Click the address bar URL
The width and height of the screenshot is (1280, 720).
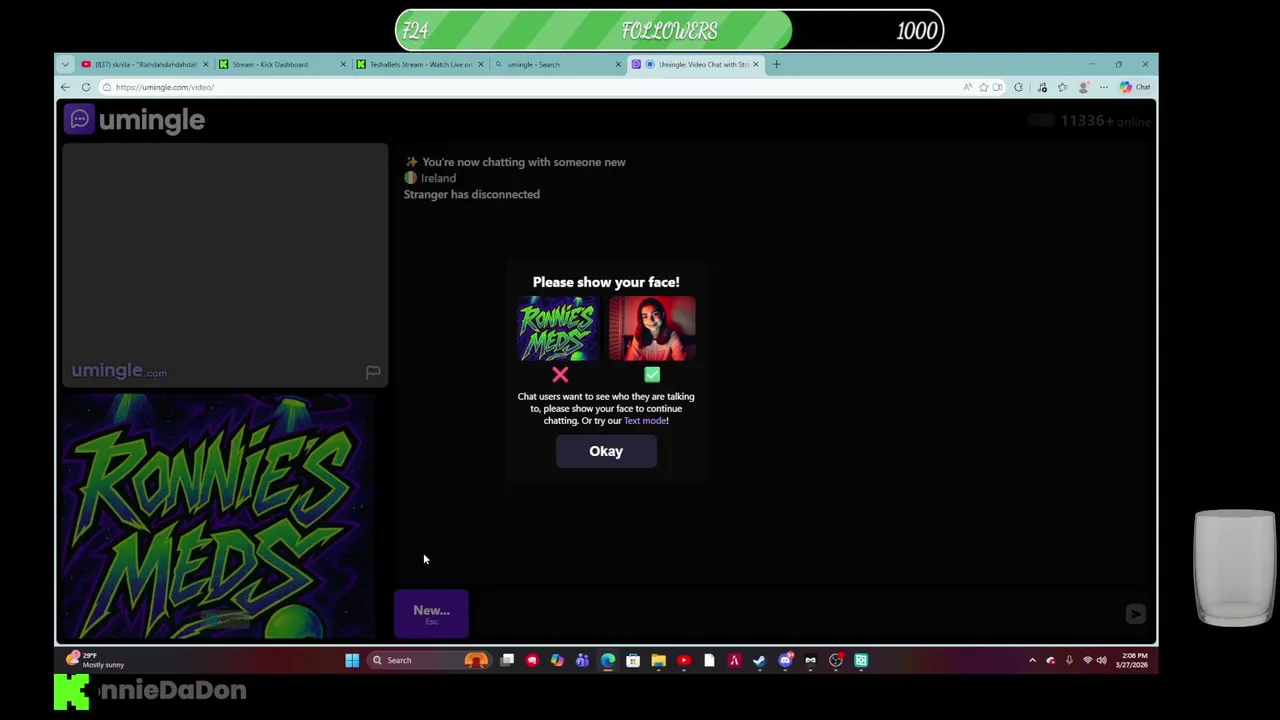[165, 87]
